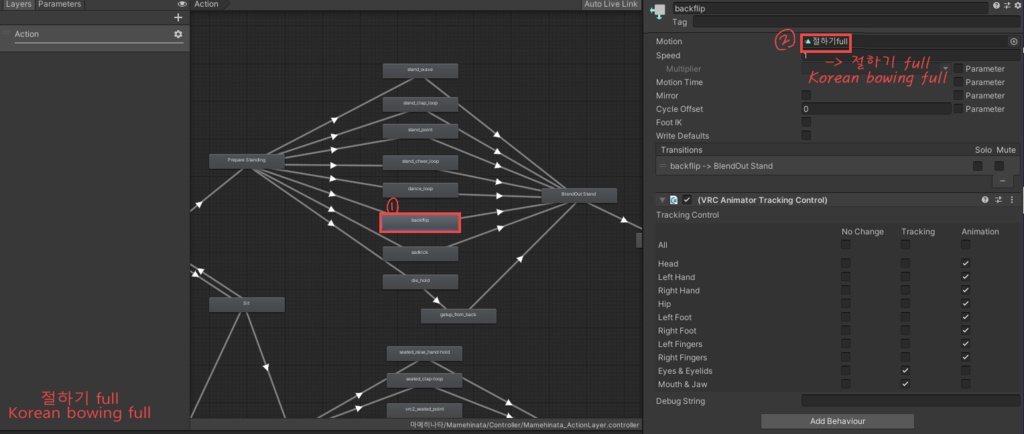
Task: Toggle the eye icon above the layers list
Action: click(x=182, y=5)
